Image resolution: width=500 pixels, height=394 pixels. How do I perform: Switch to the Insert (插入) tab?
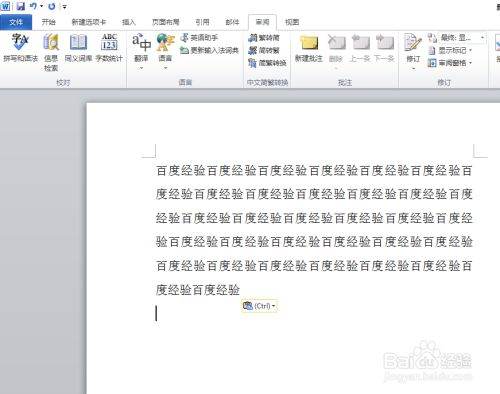pyautogui.click(x=129, y=22)
